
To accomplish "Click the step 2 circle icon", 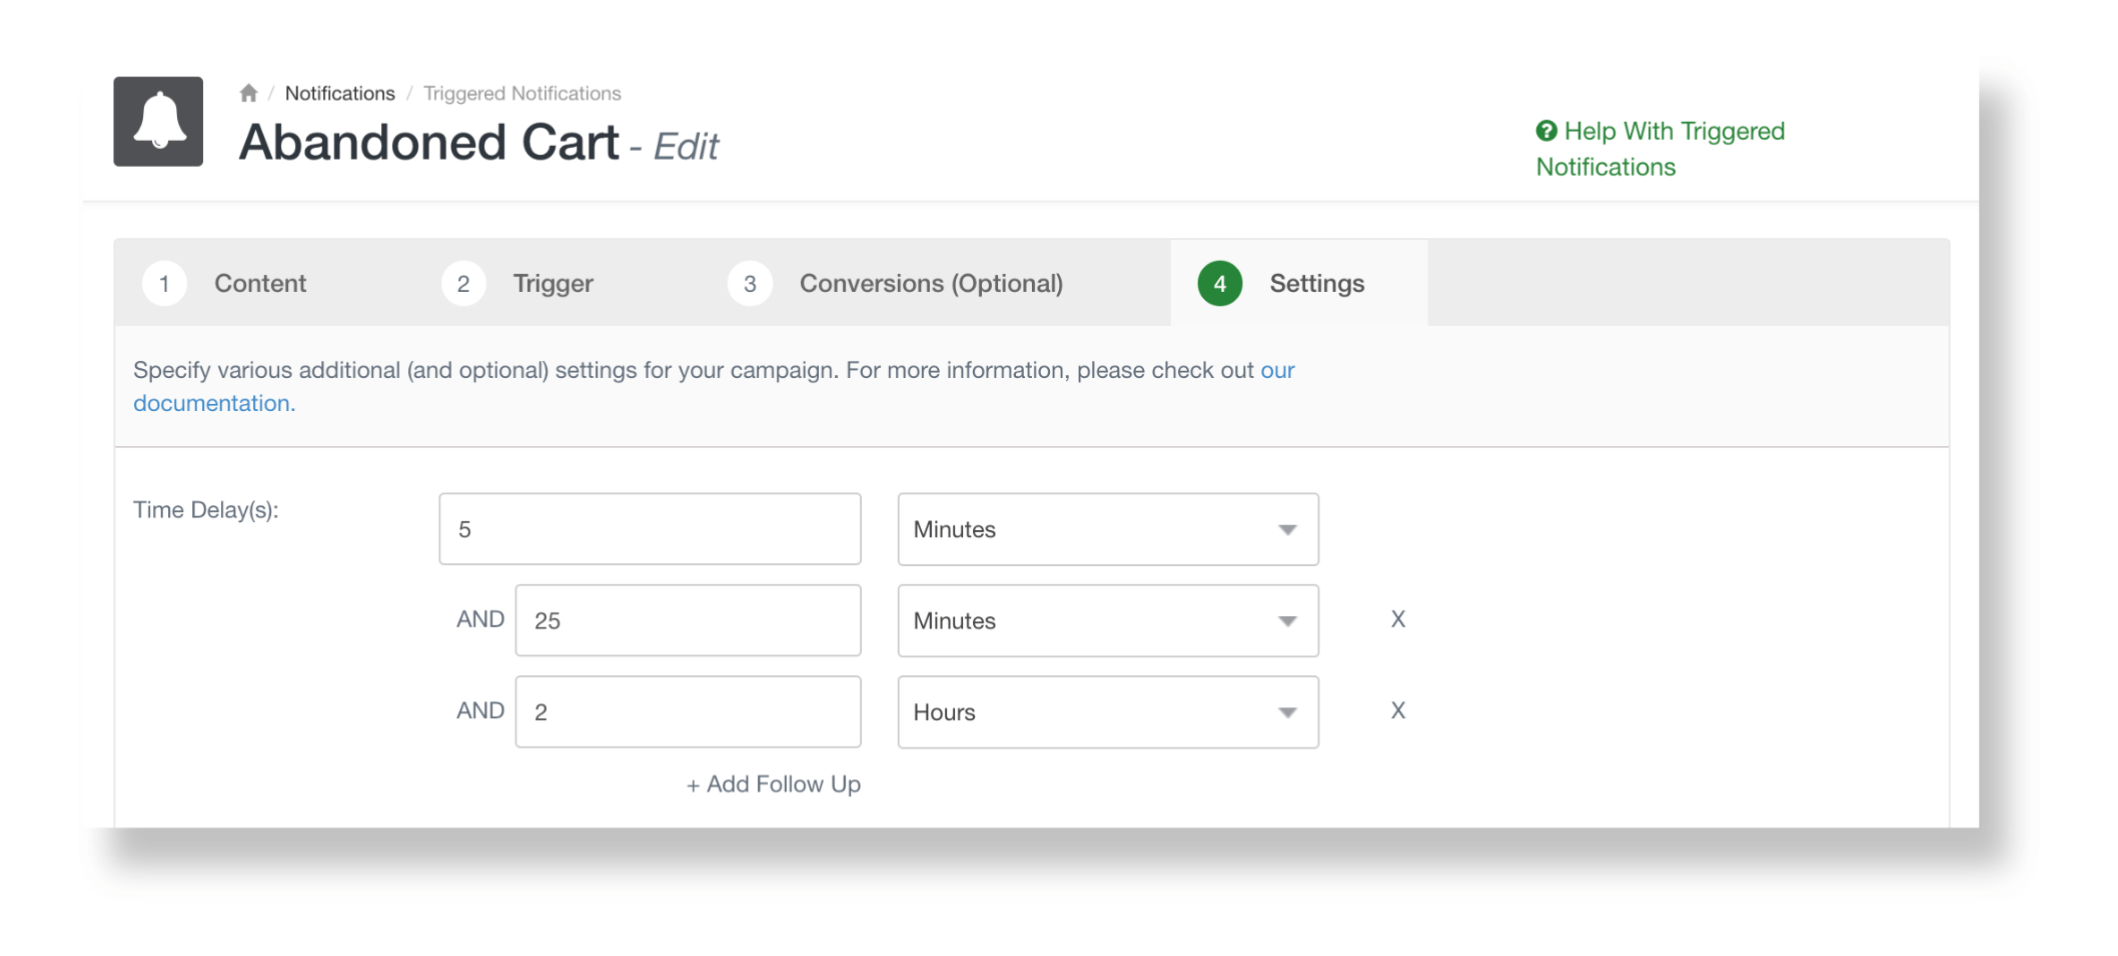I will pos(463,284).
